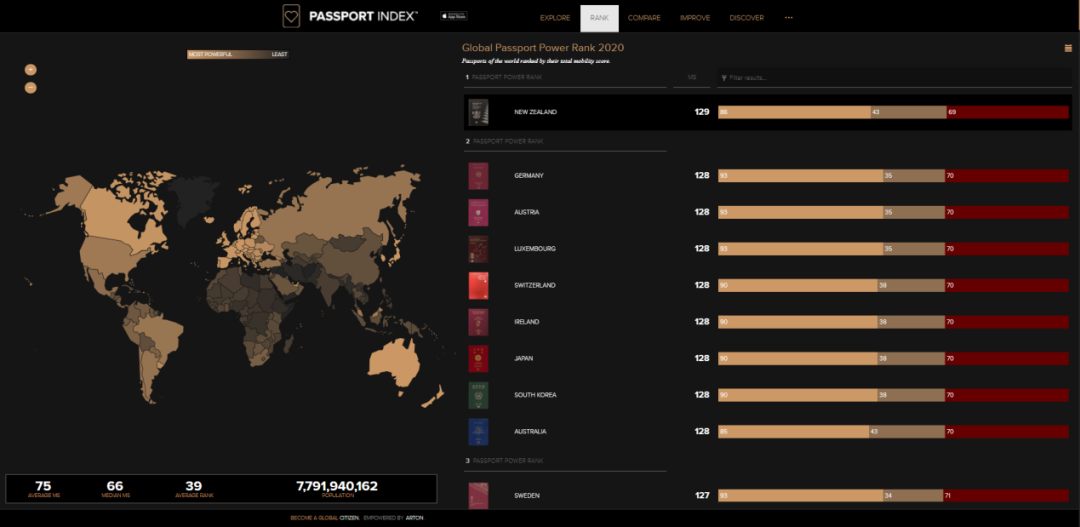Select SWITZERLAND country name
The width and height of the screenshot is (1080, 527).
534,285
